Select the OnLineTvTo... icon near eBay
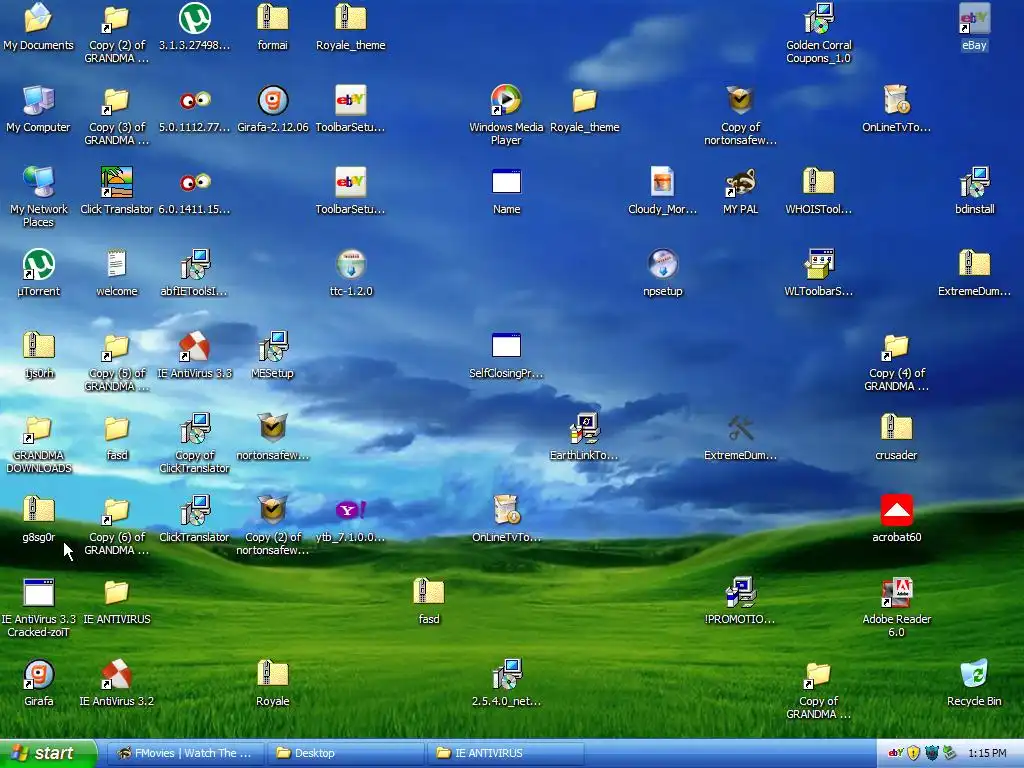 click(x=897, y=101)
